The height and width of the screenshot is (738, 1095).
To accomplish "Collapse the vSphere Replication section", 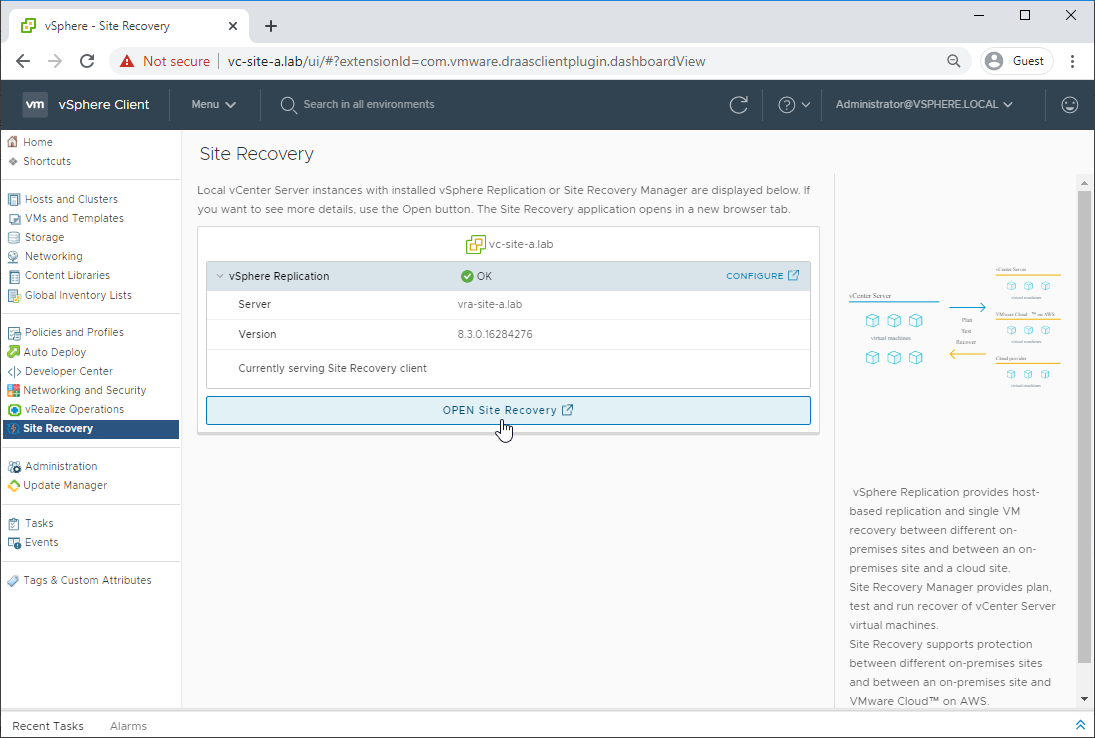I will coord(220,276).
